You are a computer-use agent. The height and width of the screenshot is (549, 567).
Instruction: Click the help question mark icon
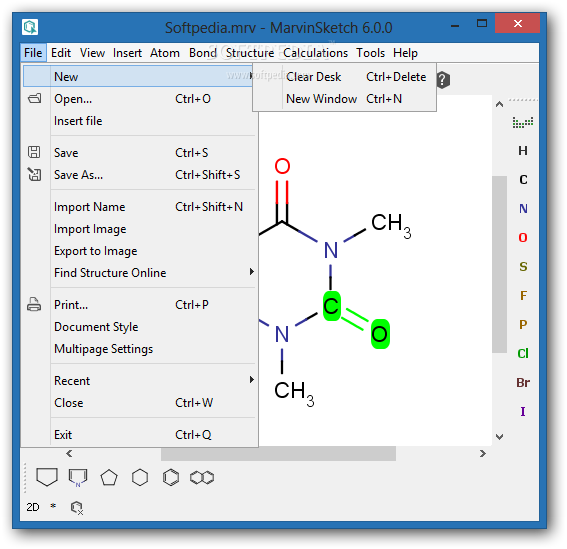click(x=443, y=80)
